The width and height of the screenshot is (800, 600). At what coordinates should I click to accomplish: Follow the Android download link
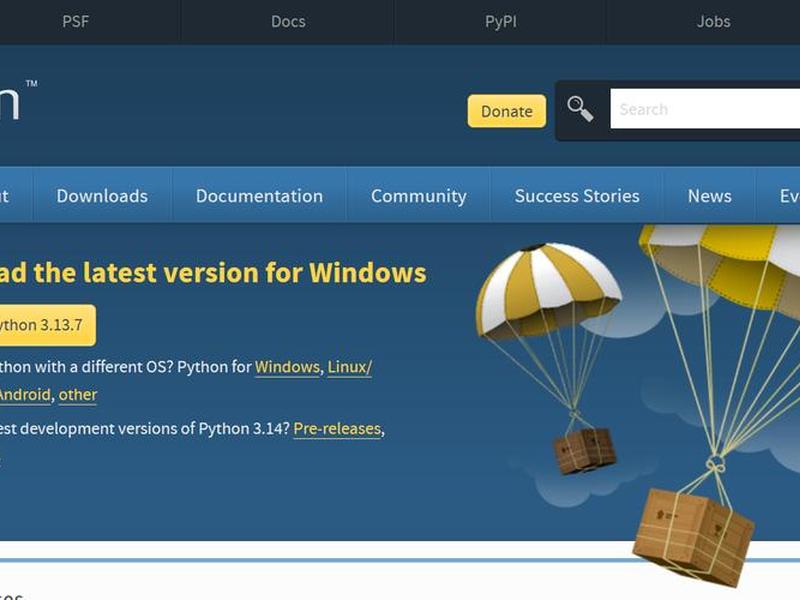pos(24,394)
